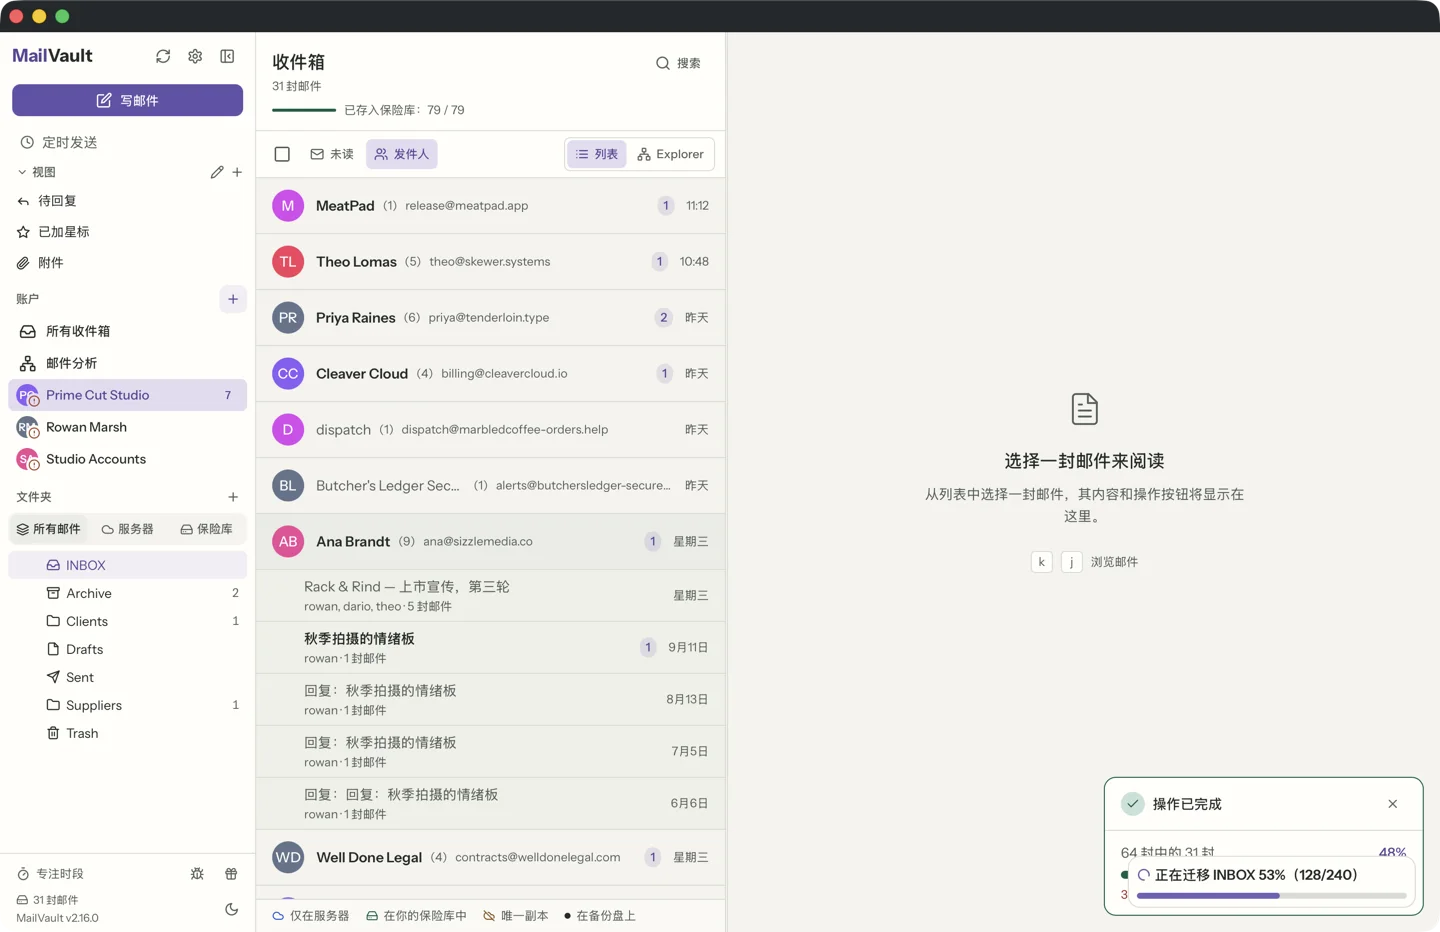Open the 已加星标 starred view

point(127,232)
